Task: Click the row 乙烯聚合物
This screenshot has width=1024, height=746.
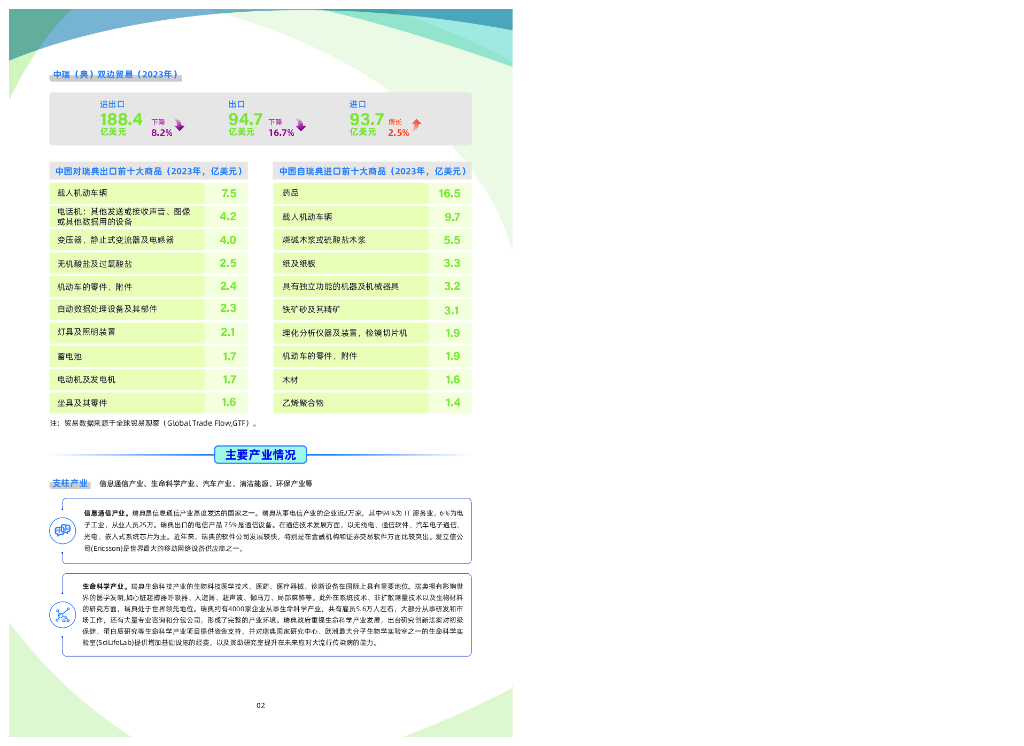Action: (372, 403)
